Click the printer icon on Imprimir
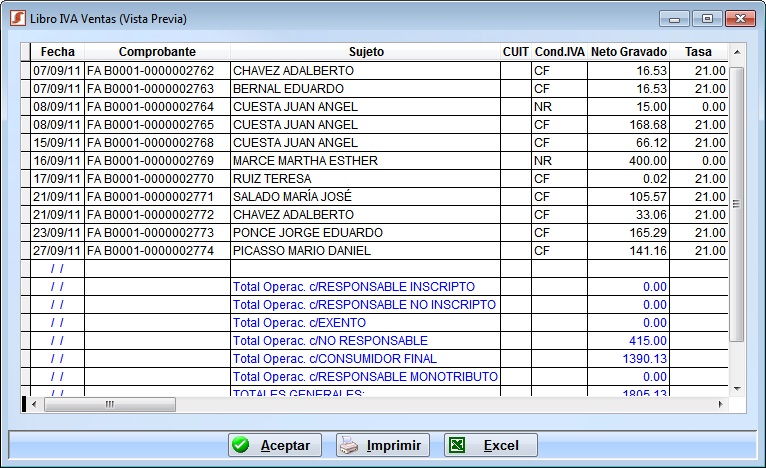The height and width of the screenshot is (468, 766). coord(347,445)
